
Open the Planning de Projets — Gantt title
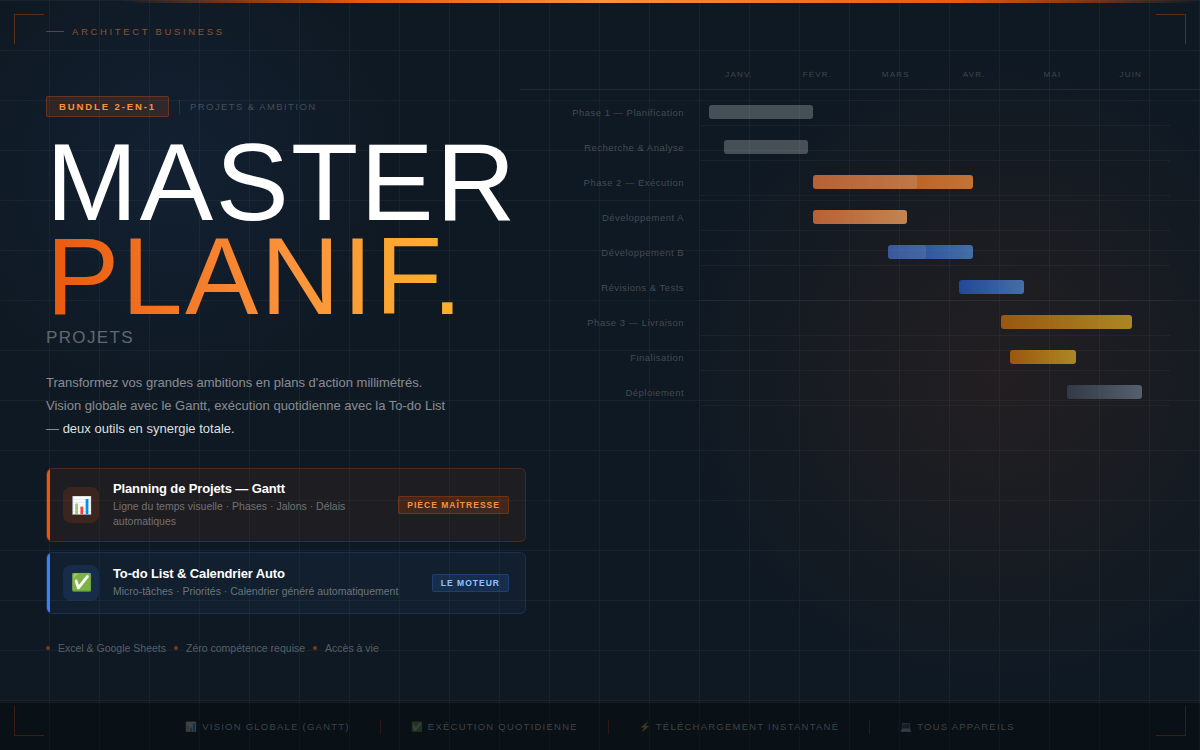[199, 489]
